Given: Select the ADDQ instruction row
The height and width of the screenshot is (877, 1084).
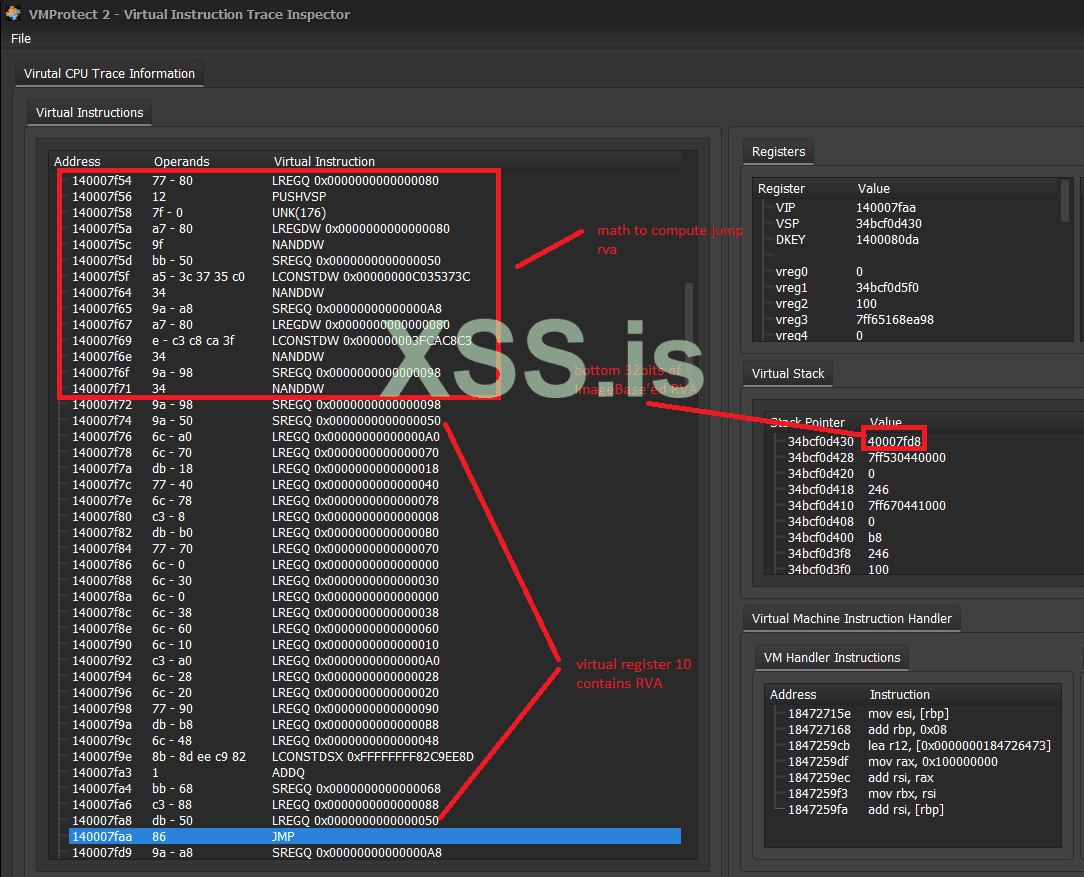Looking at the screenshot, I should (x=375, y=773).
